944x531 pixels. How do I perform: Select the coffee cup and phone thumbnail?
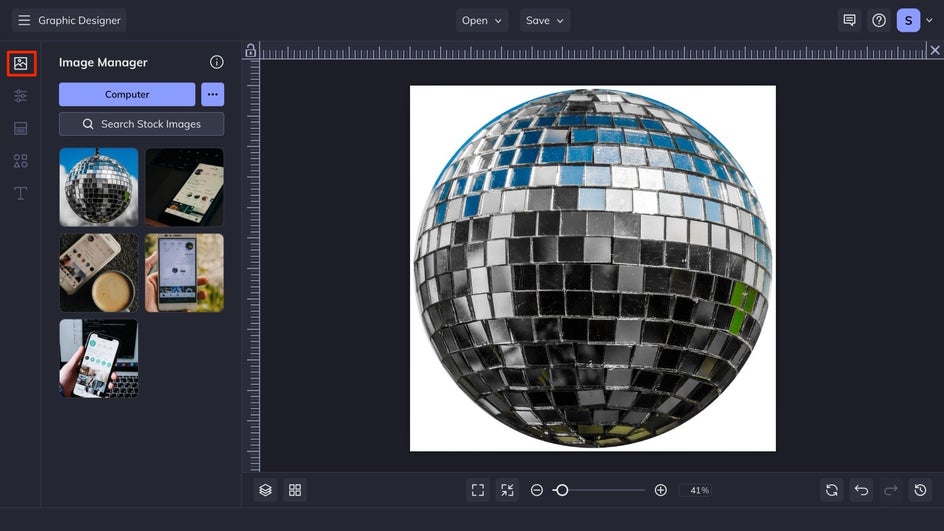99,273
